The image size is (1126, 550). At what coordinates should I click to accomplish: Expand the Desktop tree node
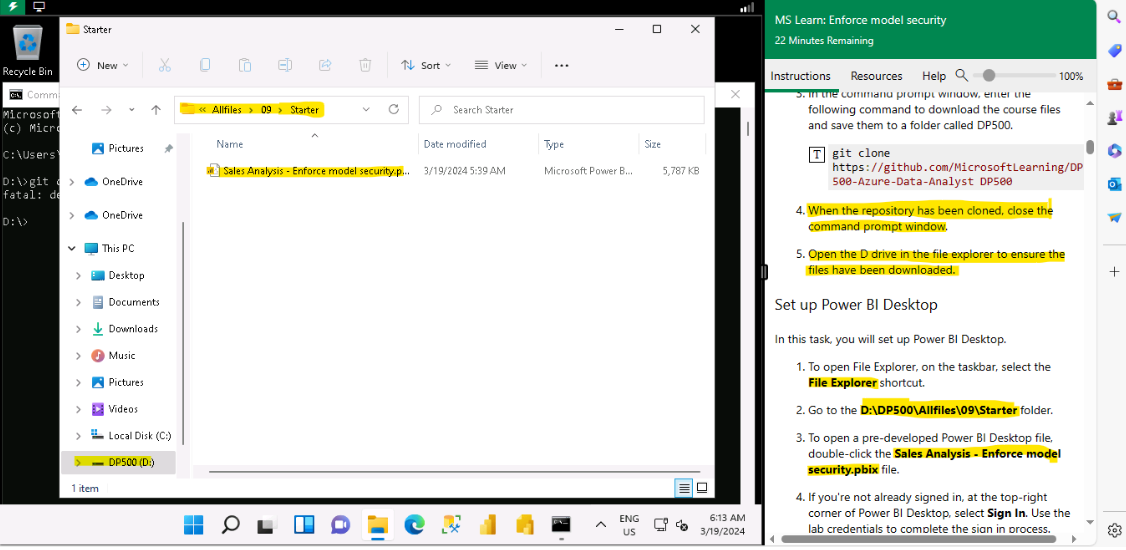[x=78, y=276]
